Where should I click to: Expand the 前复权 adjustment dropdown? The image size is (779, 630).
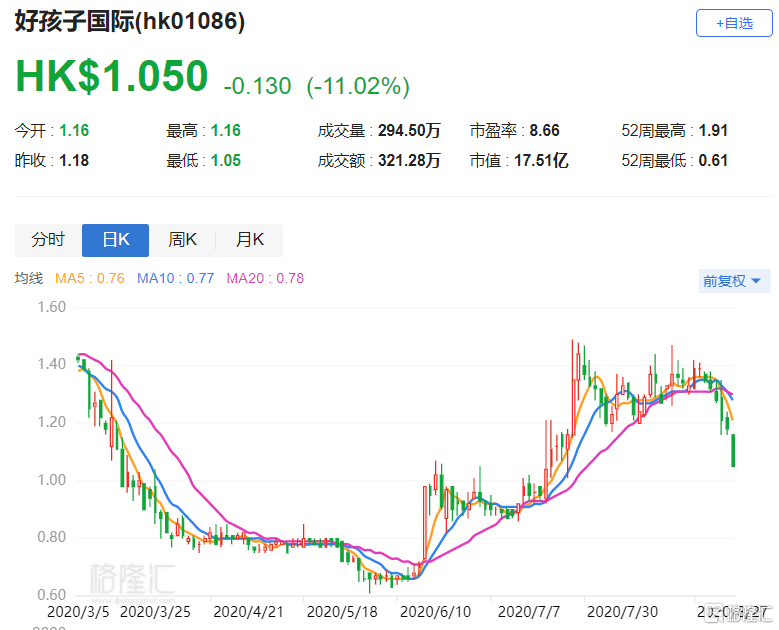[x=734, y=281]
